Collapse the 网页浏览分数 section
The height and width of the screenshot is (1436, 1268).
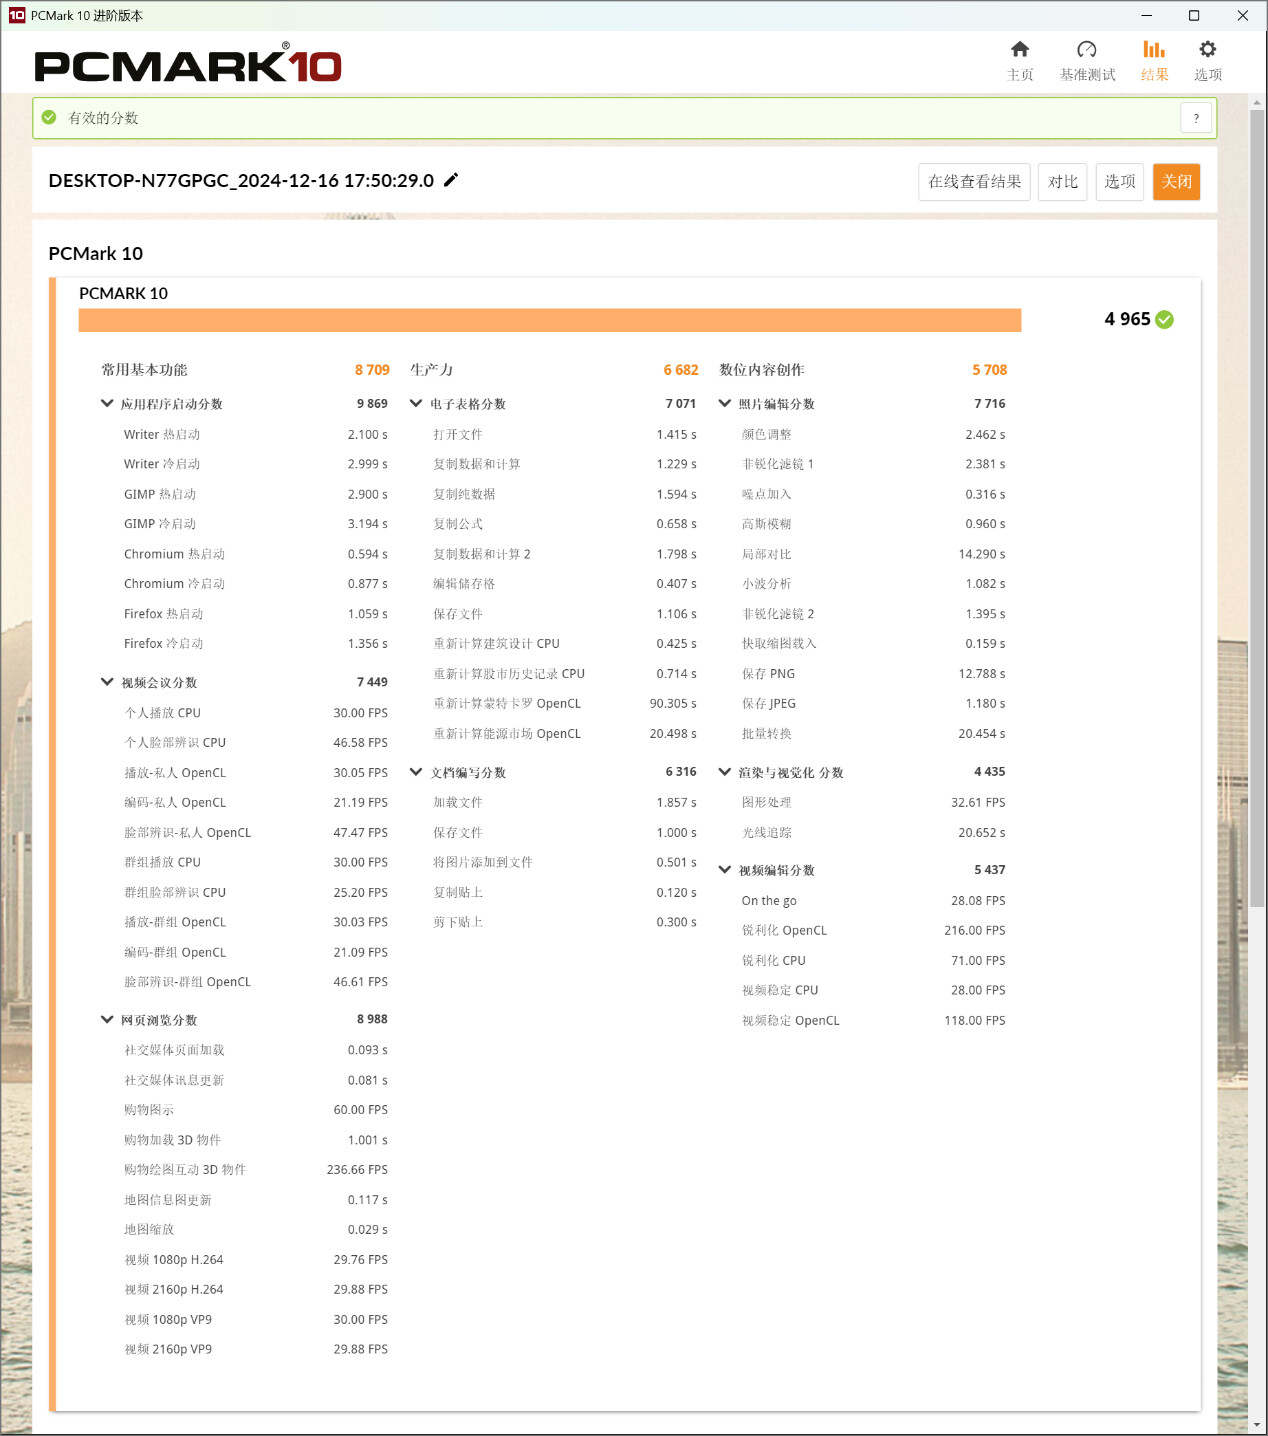pyautogui.click(x=107, y=1020)
